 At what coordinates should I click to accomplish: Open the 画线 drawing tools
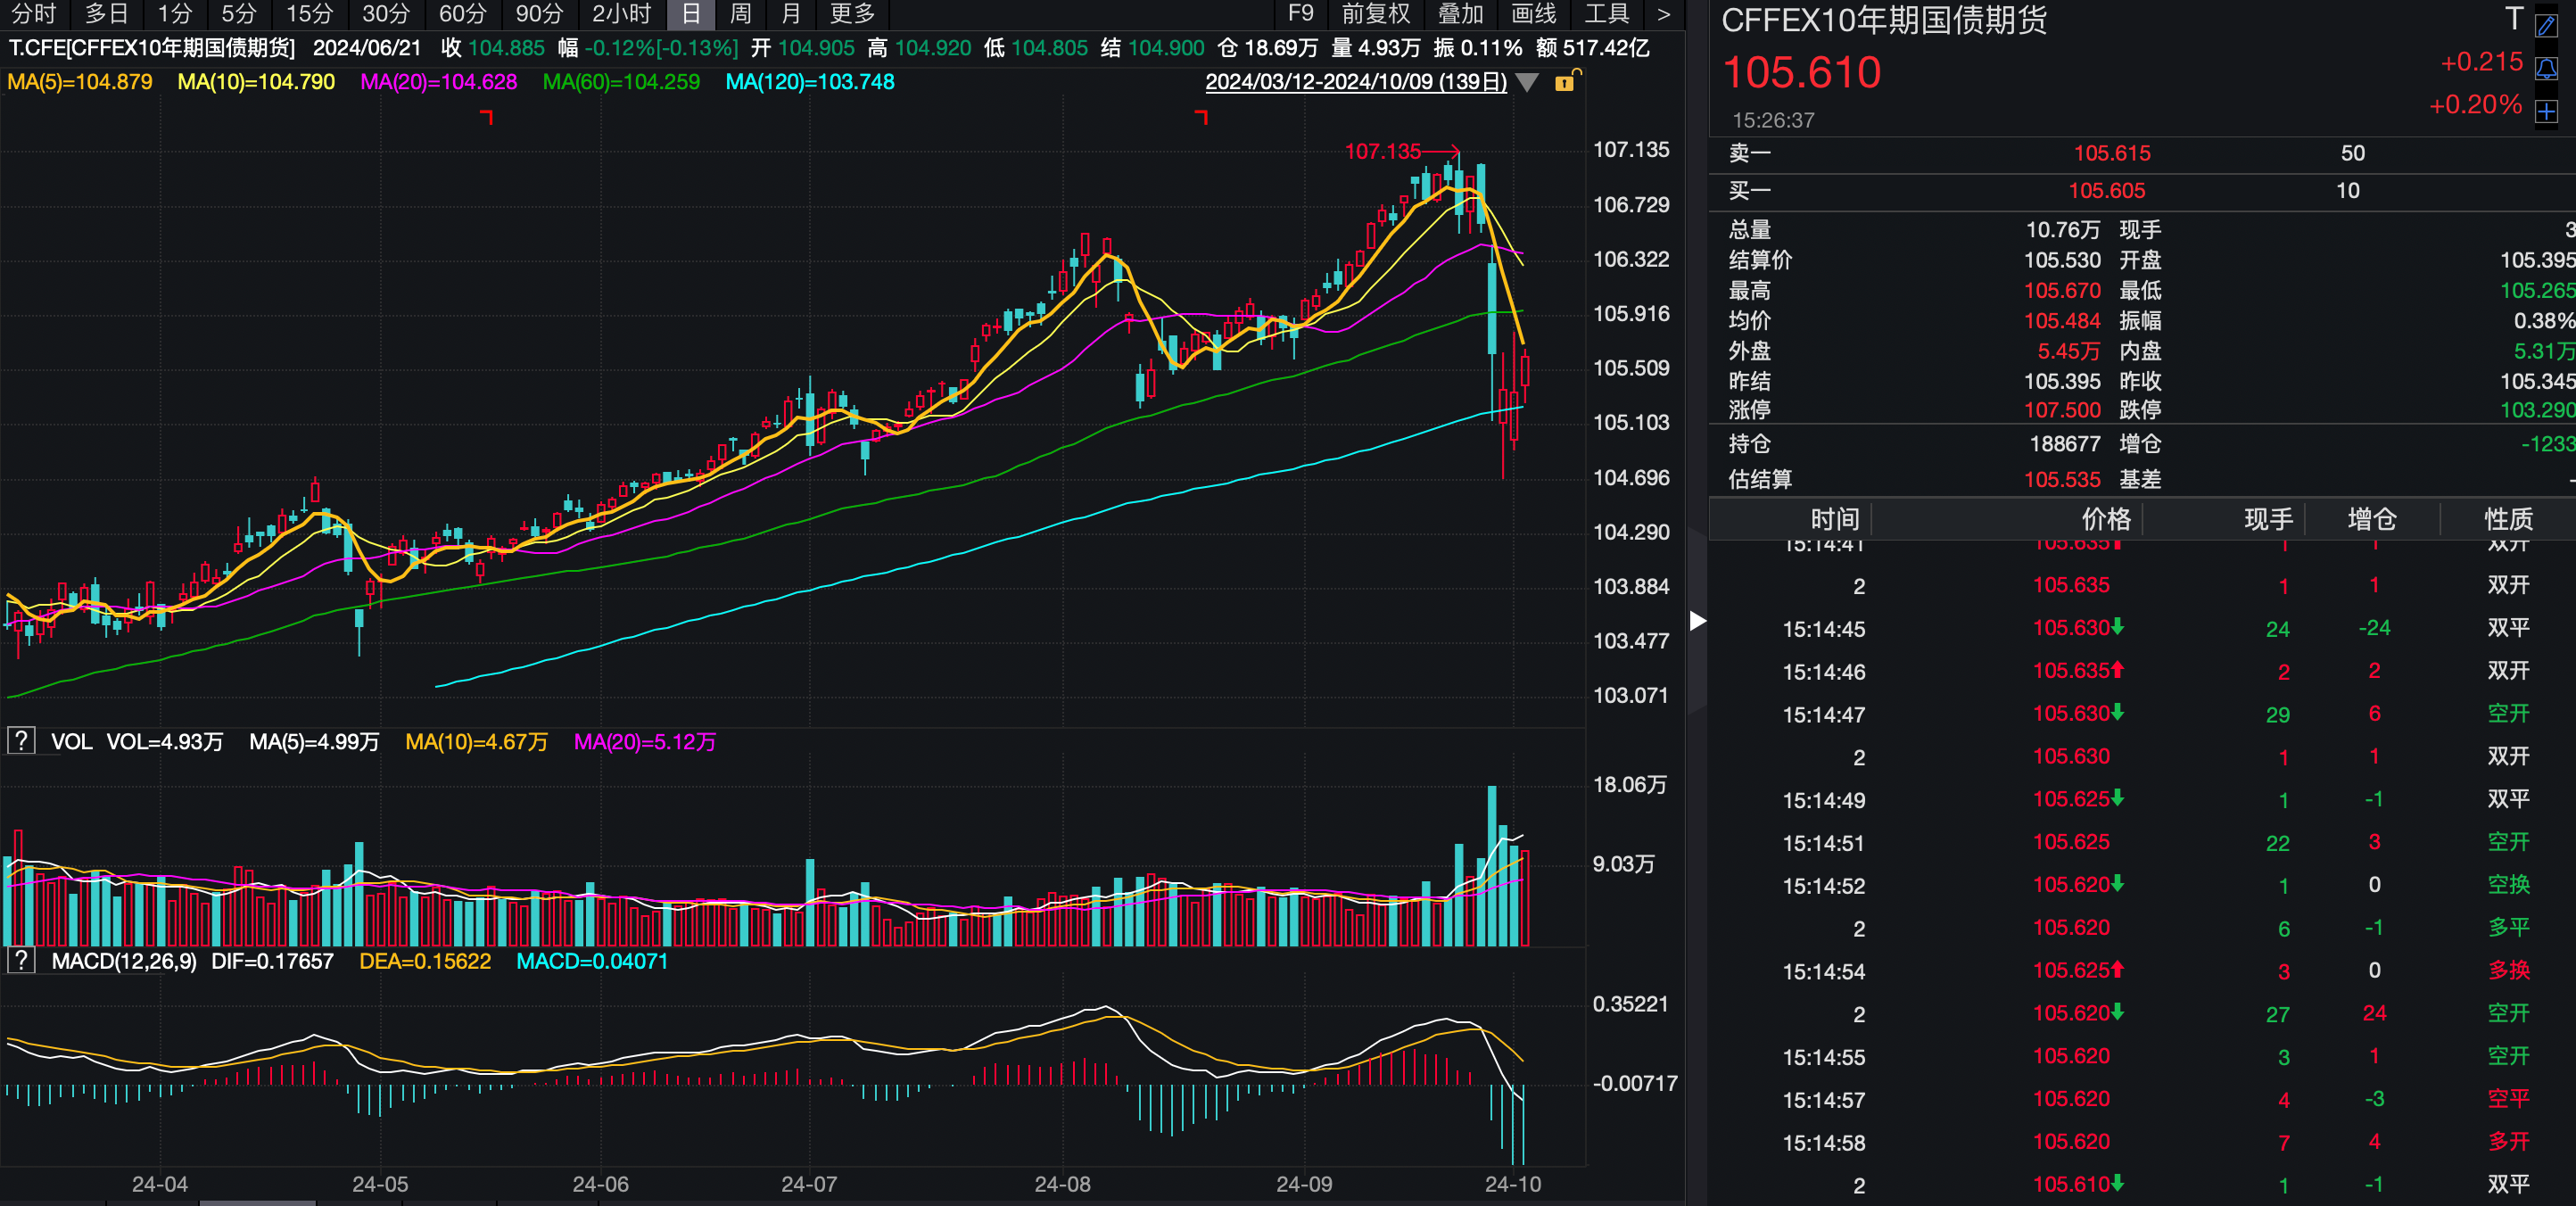point(1533,14)
